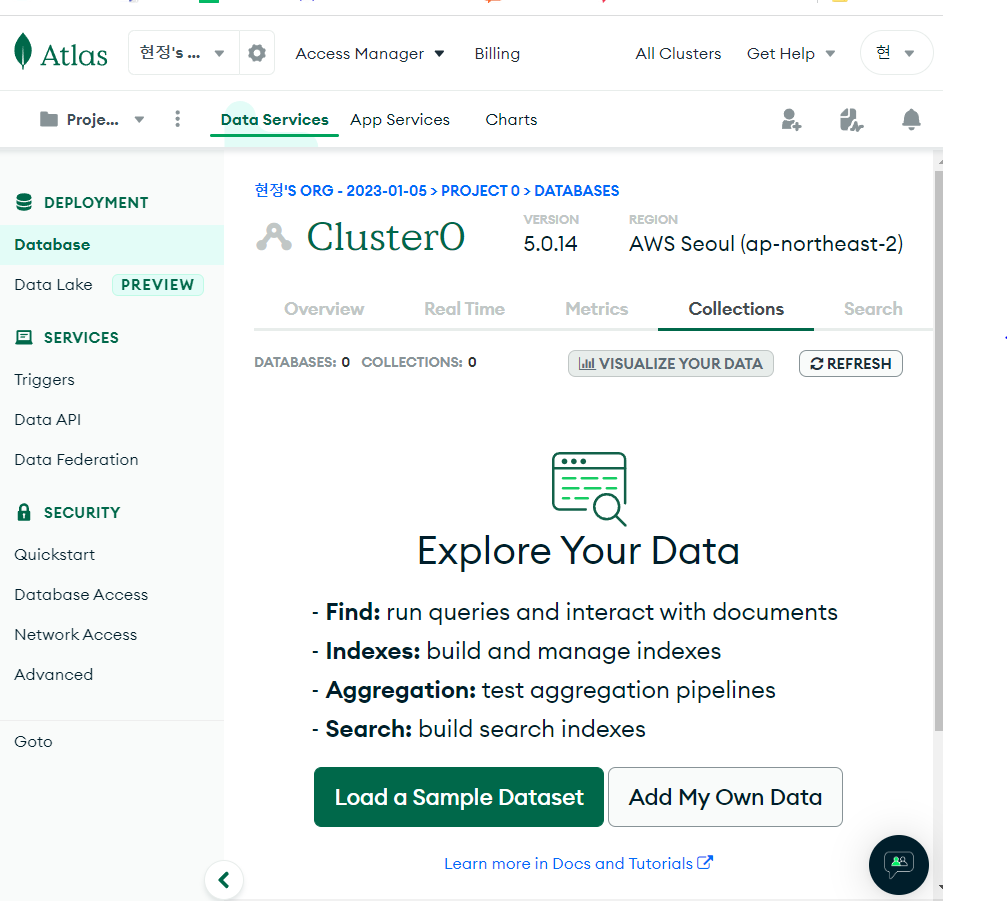Screen dimensions: 1007x901
Task: Click the SERVICES section header
Action: click(81, 338)
